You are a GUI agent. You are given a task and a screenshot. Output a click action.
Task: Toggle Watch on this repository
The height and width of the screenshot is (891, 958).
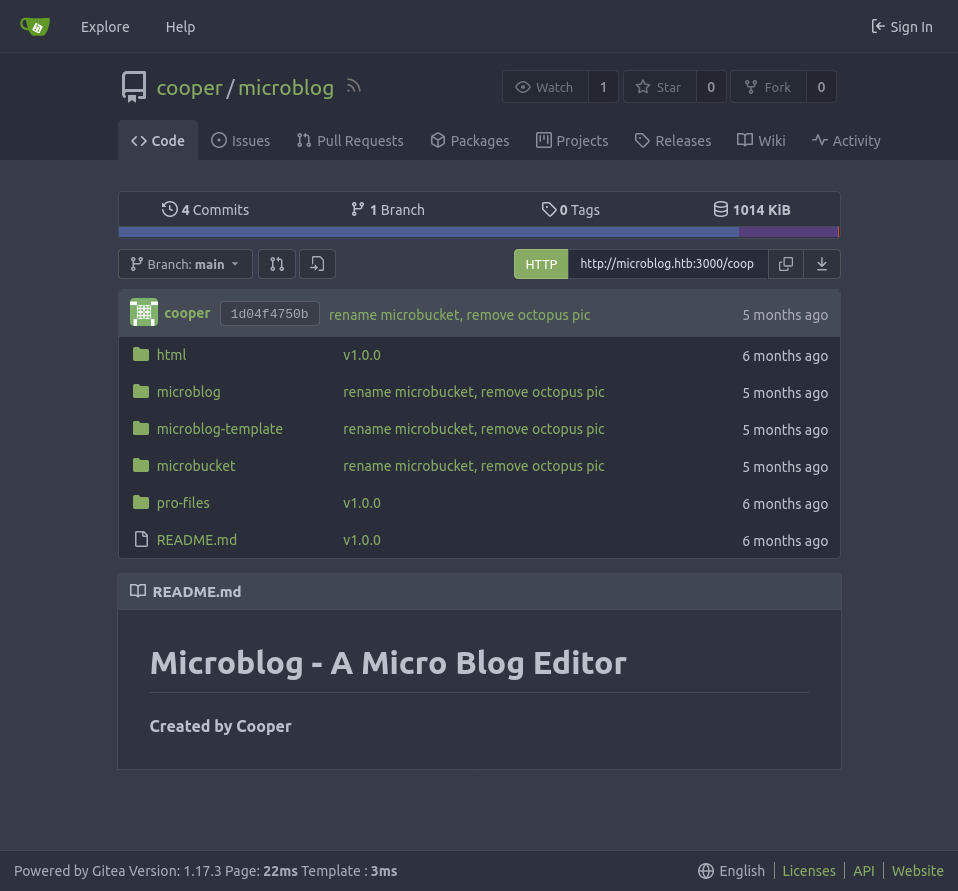tap(545, 87)
